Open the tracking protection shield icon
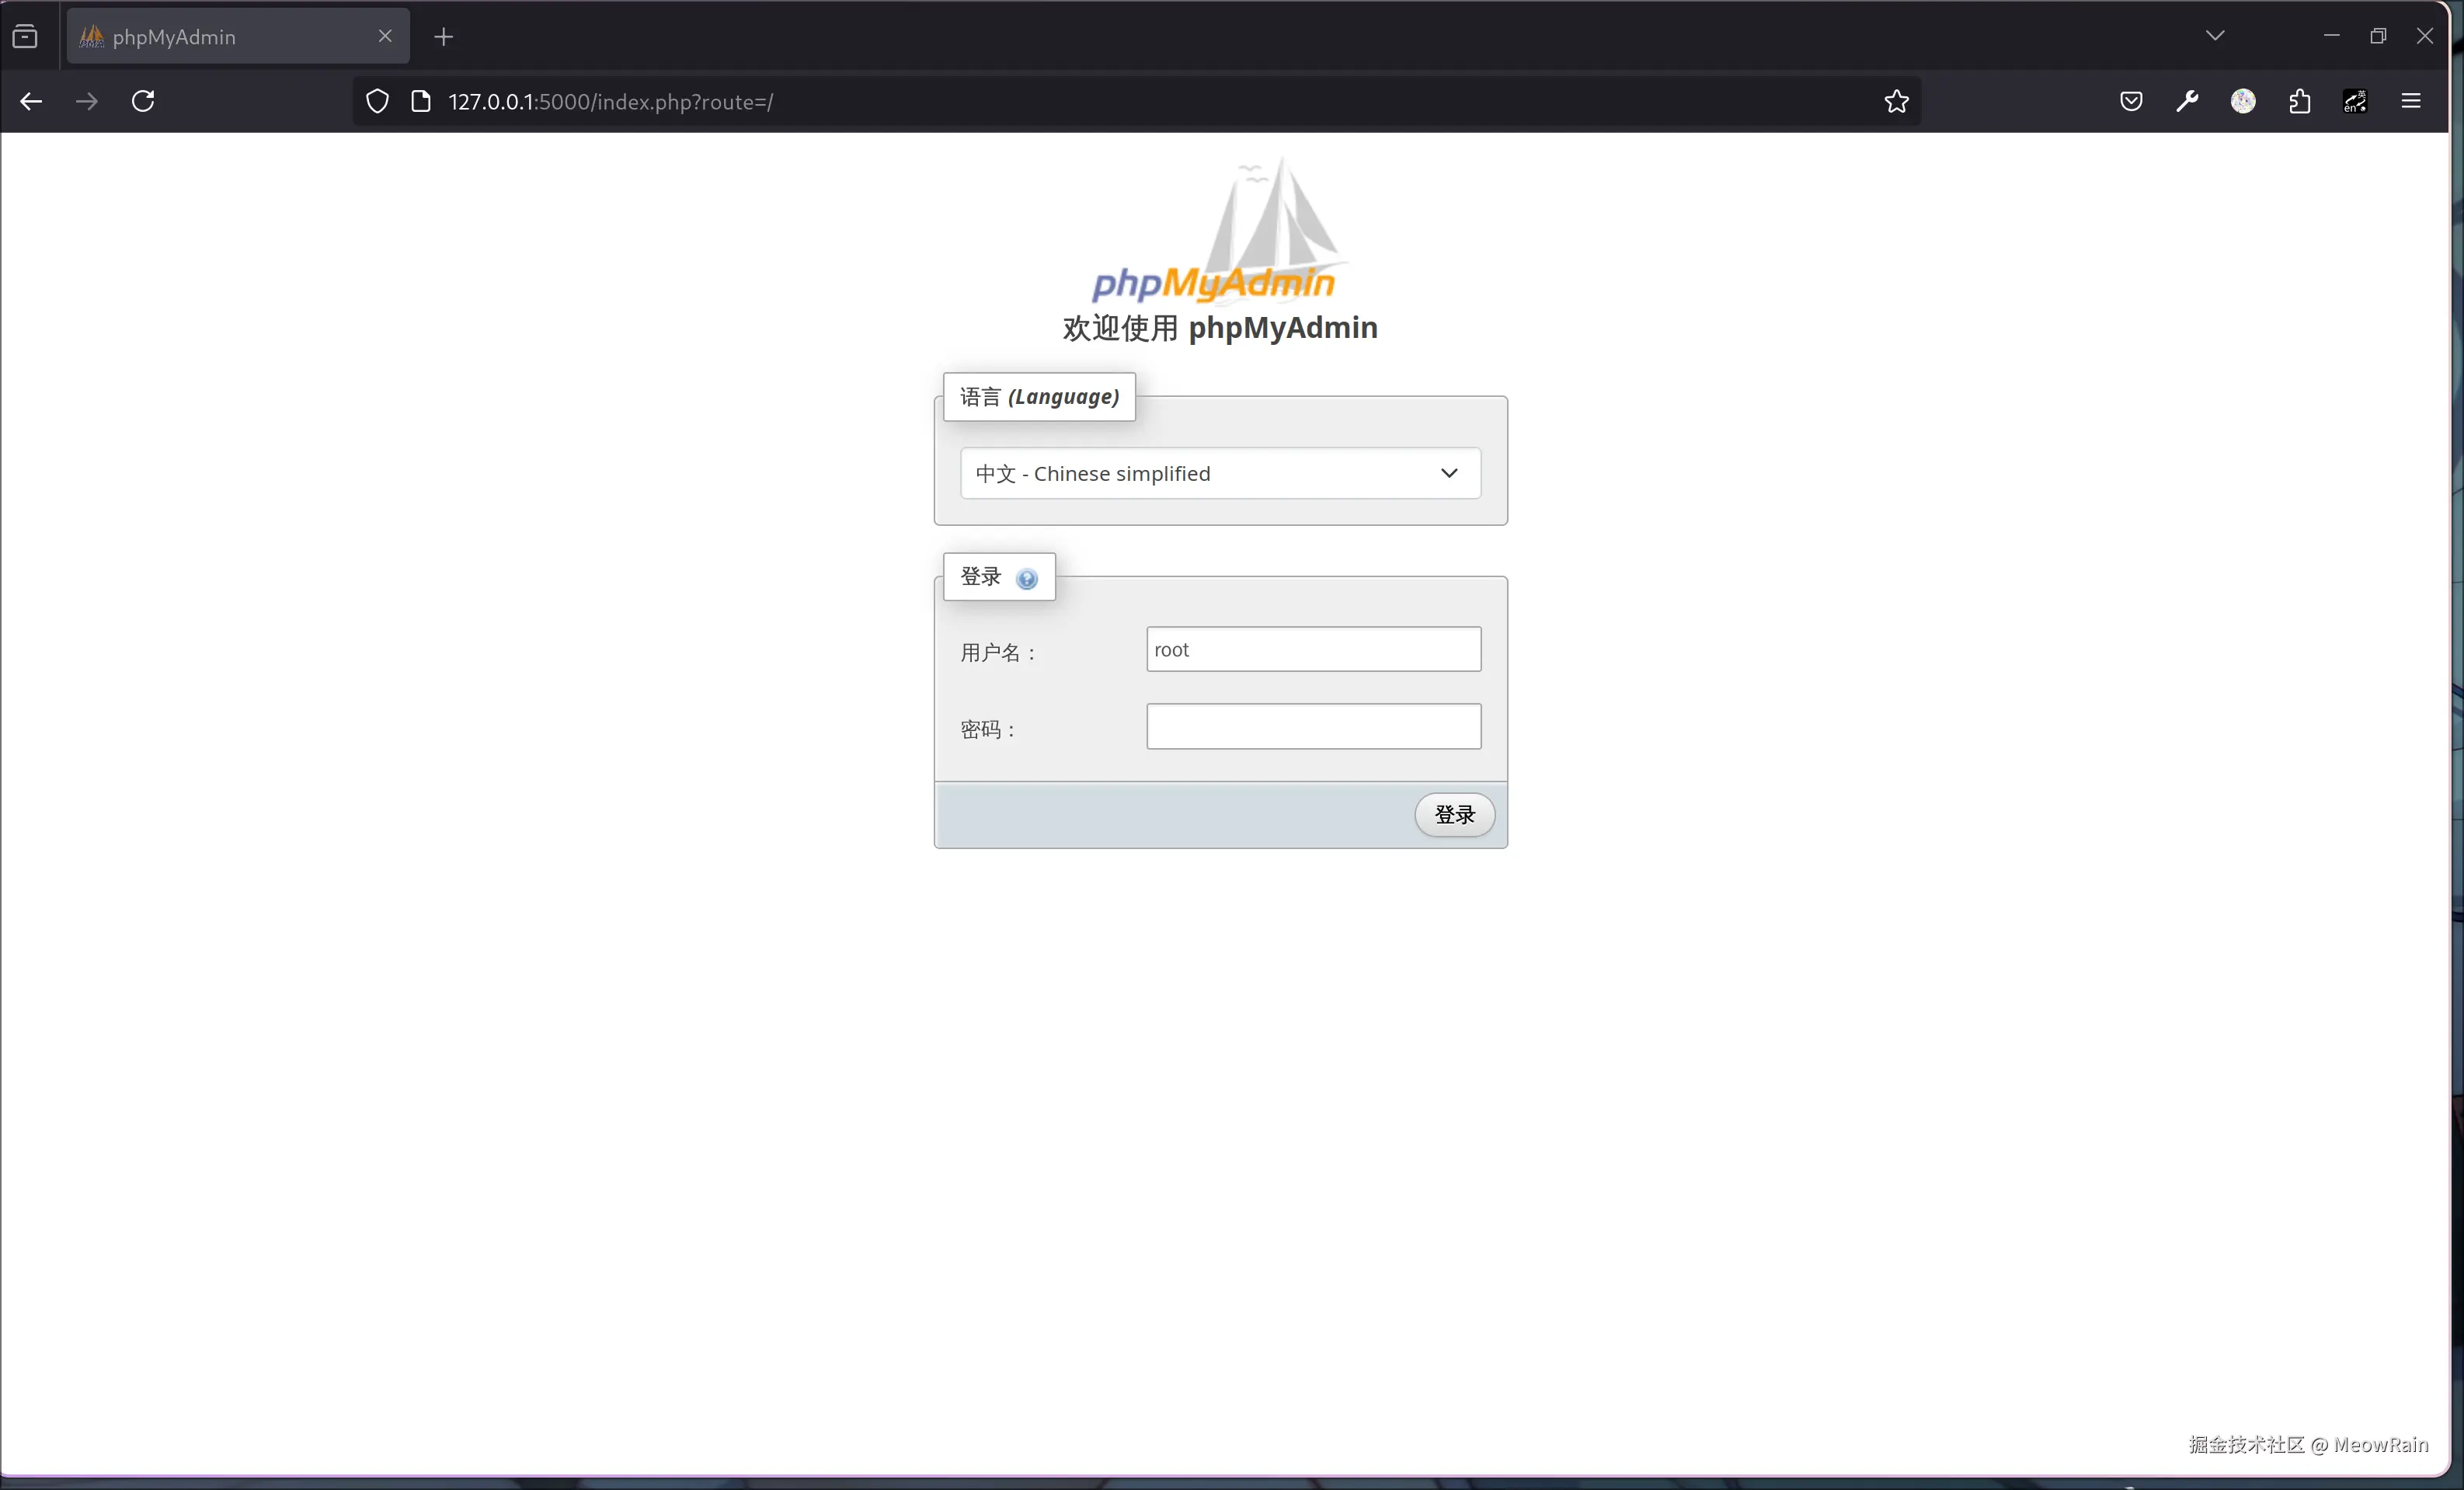 (x=377, y=102)
